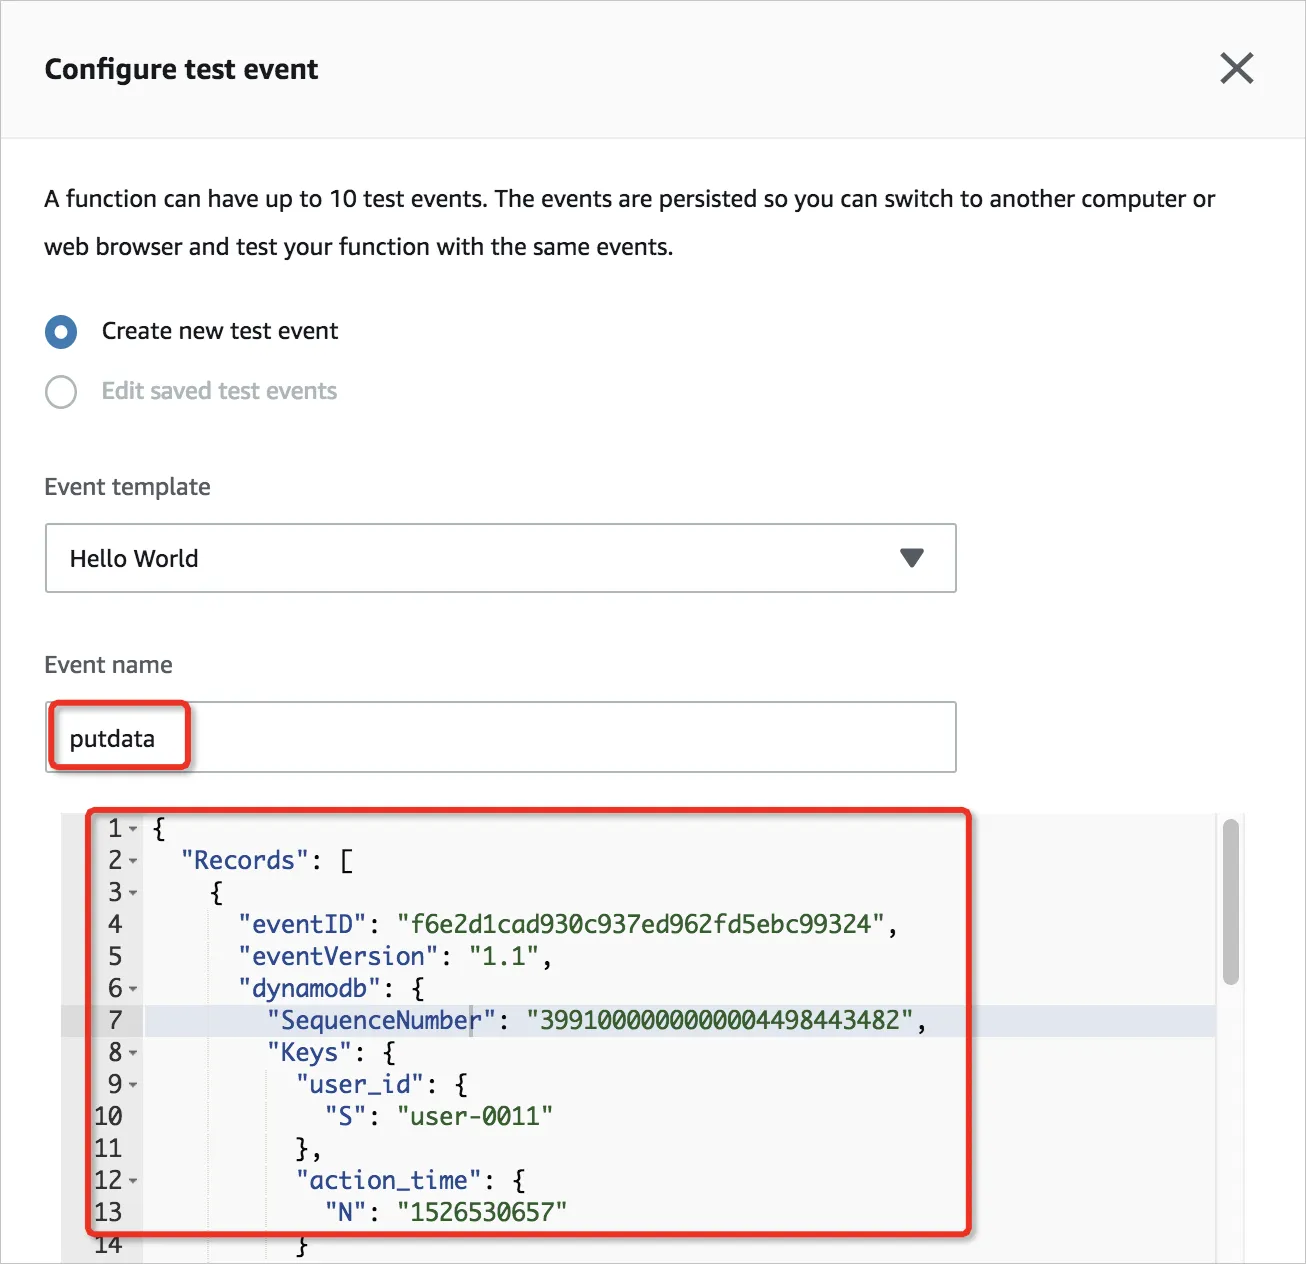Select Edit saved test events radio
Image resolution: width=1306 pixels, height=1264 pixels.
[x=61, y=392]
